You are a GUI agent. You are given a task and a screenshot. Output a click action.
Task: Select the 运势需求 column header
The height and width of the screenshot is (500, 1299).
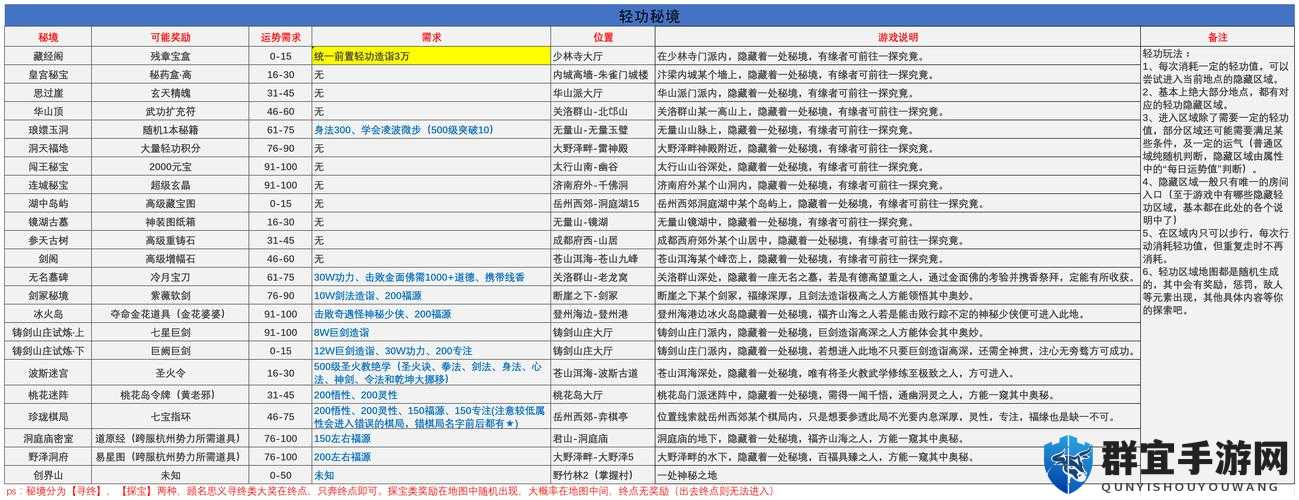click(x=280, y=37)
